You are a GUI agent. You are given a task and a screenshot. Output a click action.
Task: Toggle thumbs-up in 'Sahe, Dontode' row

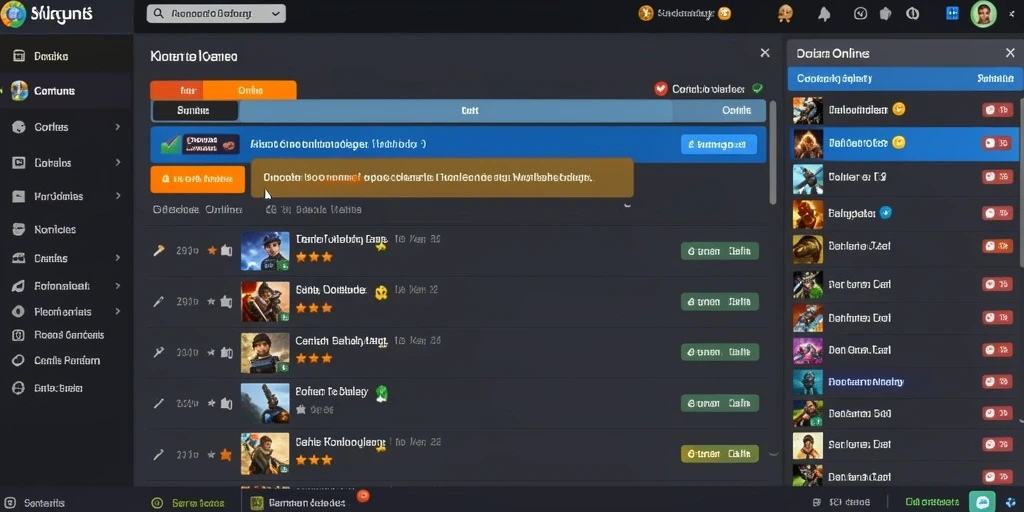coord(226,302)
